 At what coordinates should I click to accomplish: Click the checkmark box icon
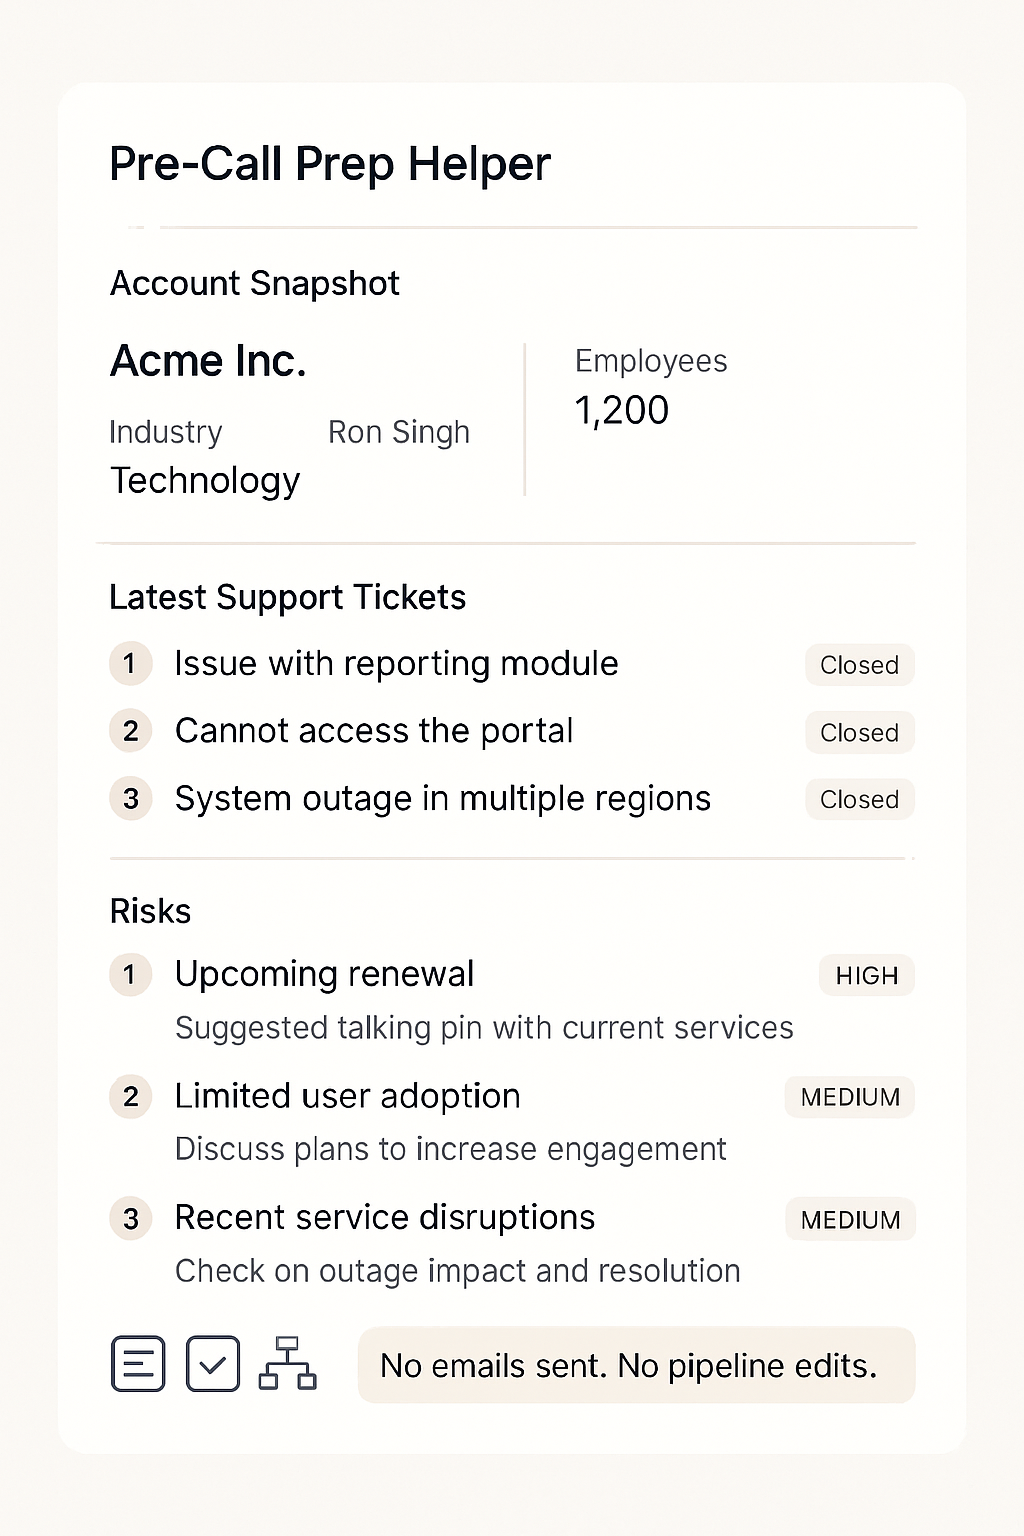pos(213,1363)
